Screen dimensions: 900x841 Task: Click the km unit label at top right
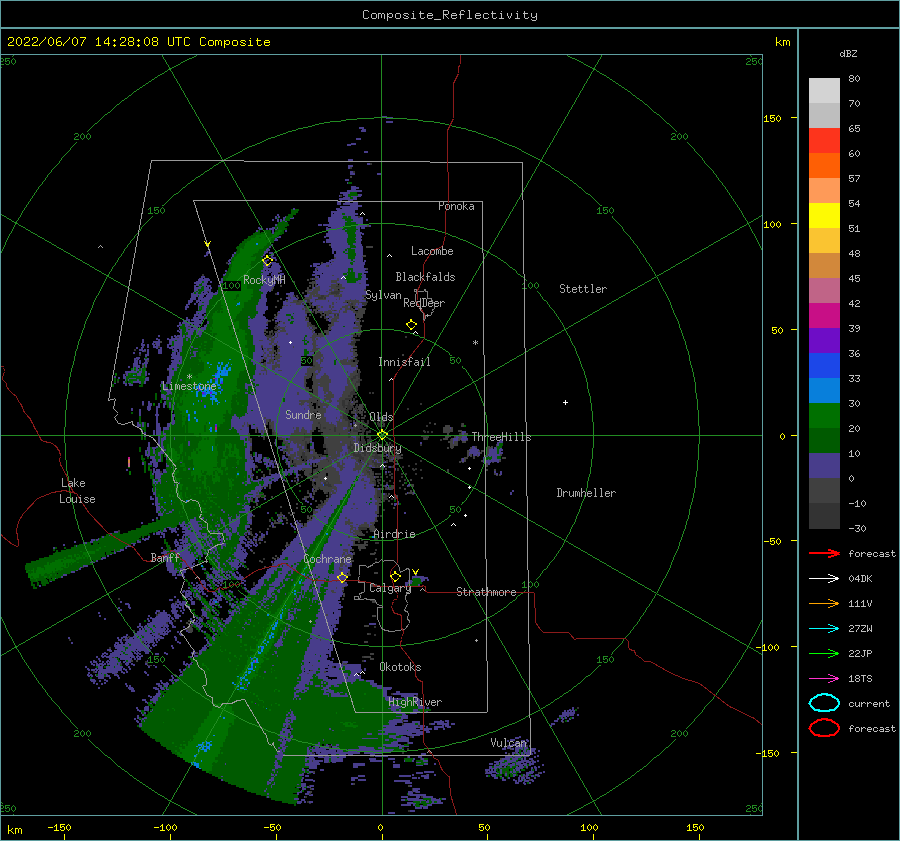click(x=782, y=42)
